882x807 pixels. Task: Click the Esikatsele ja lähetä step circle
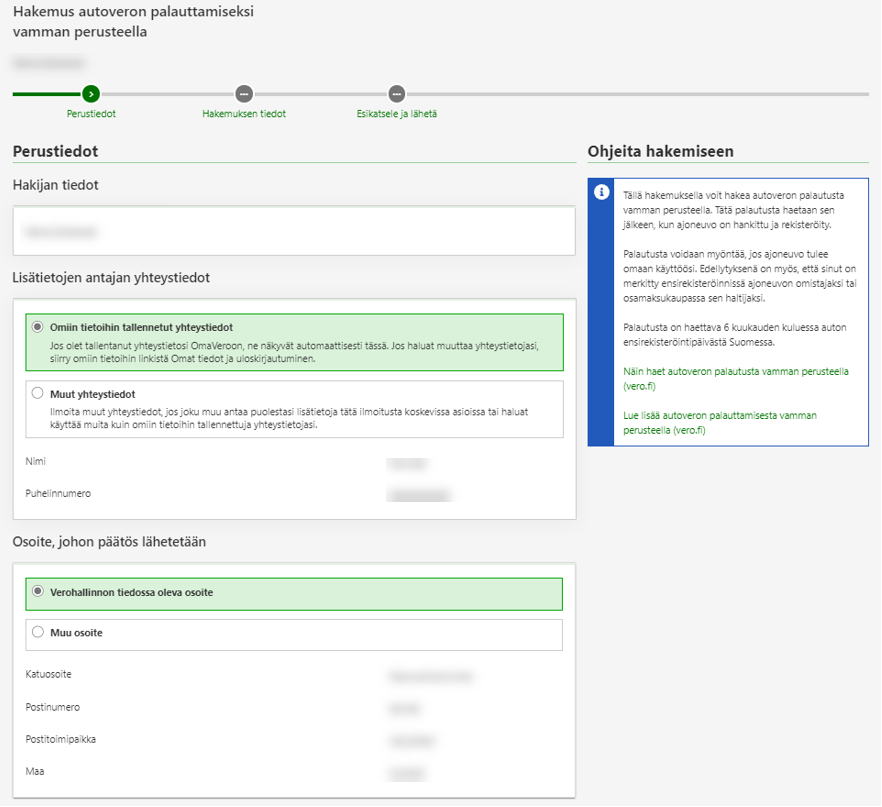(x=397, y=94)
